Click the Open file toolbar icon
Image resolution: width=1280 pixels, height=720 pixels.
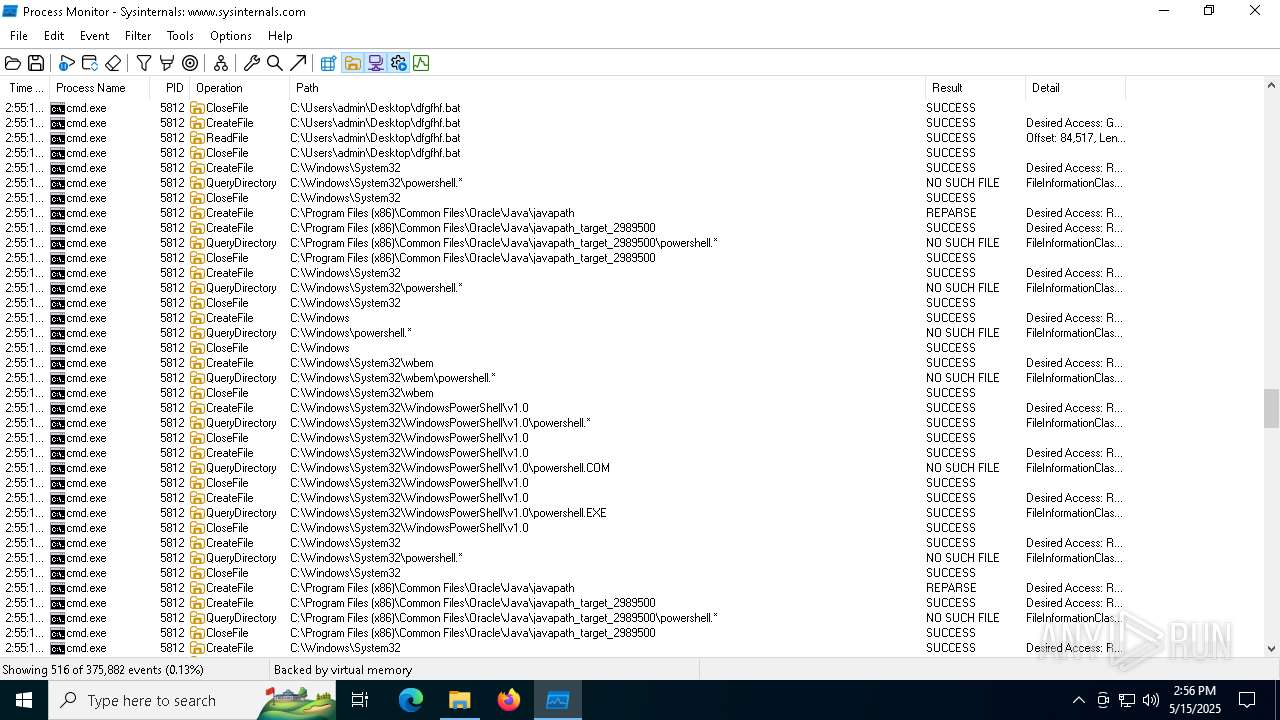[x=13, y=63]
